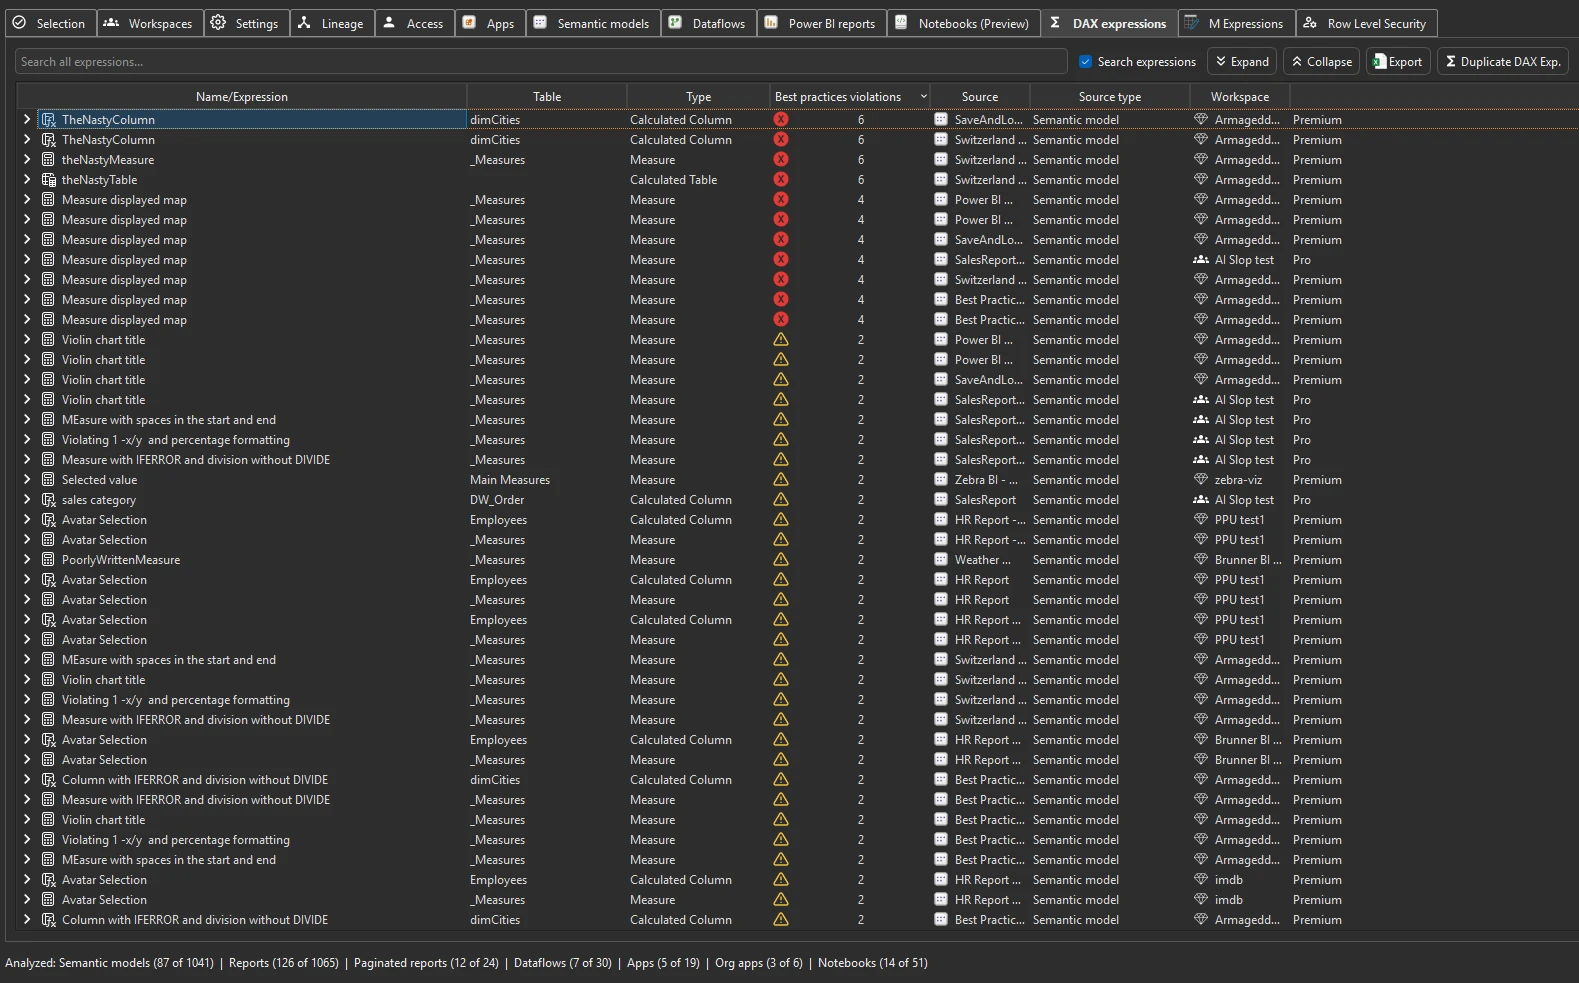
Task: Sort by Source type column header
Action: (1110, 97)
